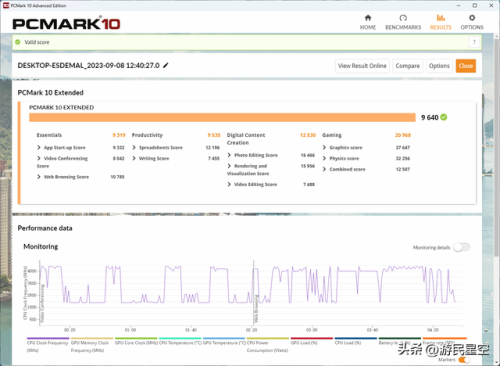Viewport: 500px width, 366px height.
Task: Select the Results bar chart icon
Action: [x=441, y=18]
